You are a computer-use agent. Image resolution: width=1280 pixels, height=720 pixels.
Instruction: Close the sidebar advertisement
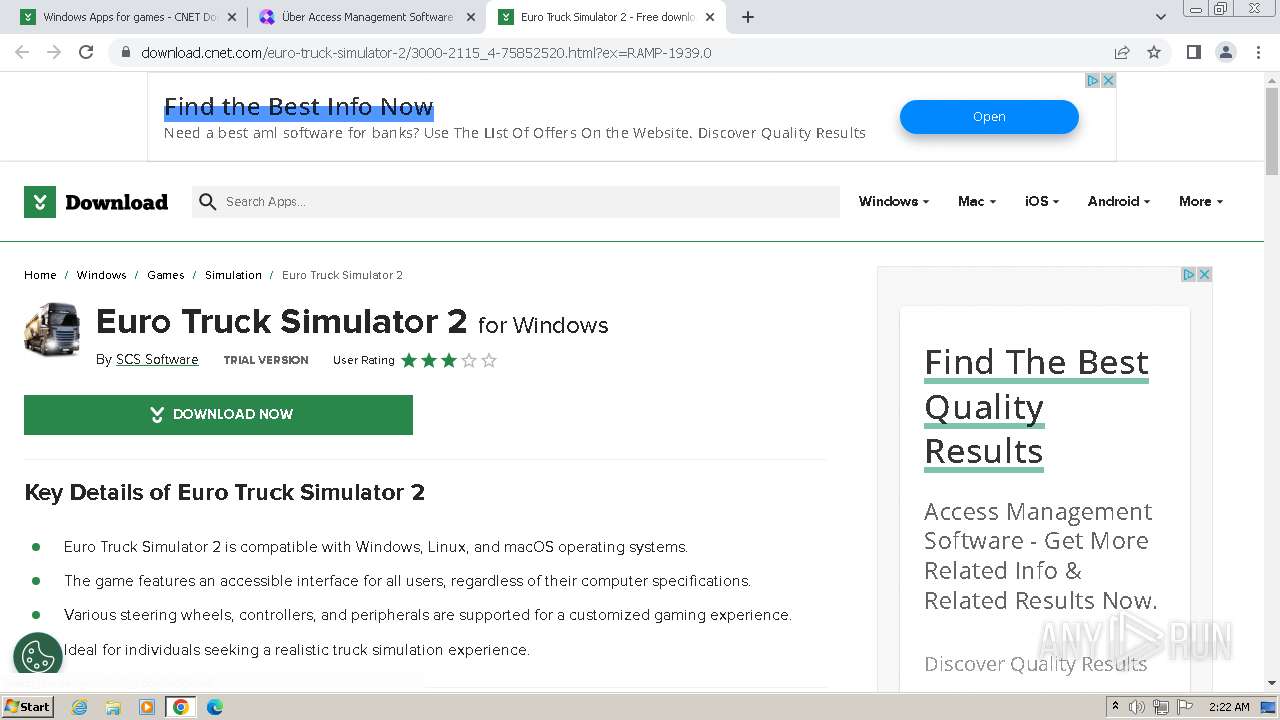coord(1204,274)
